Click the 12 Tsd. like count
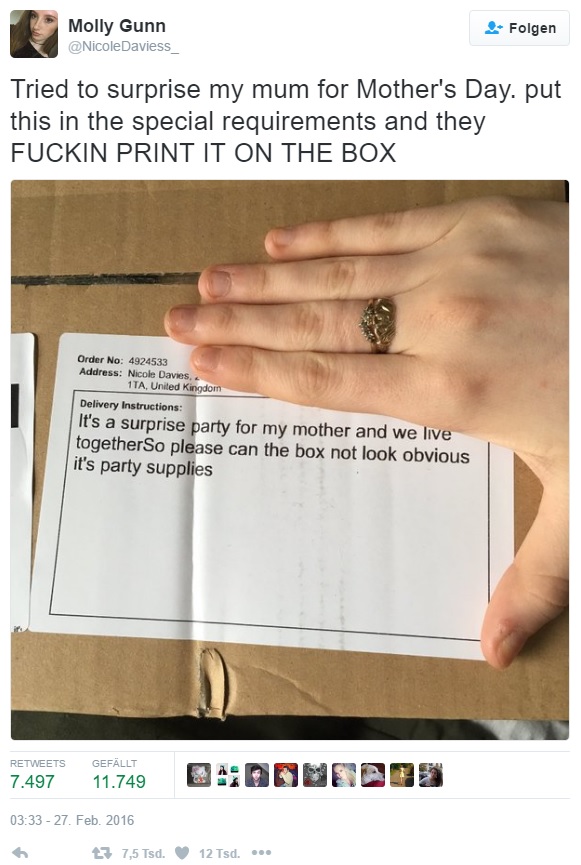581x865 pixels. click(x=219, y=853)
